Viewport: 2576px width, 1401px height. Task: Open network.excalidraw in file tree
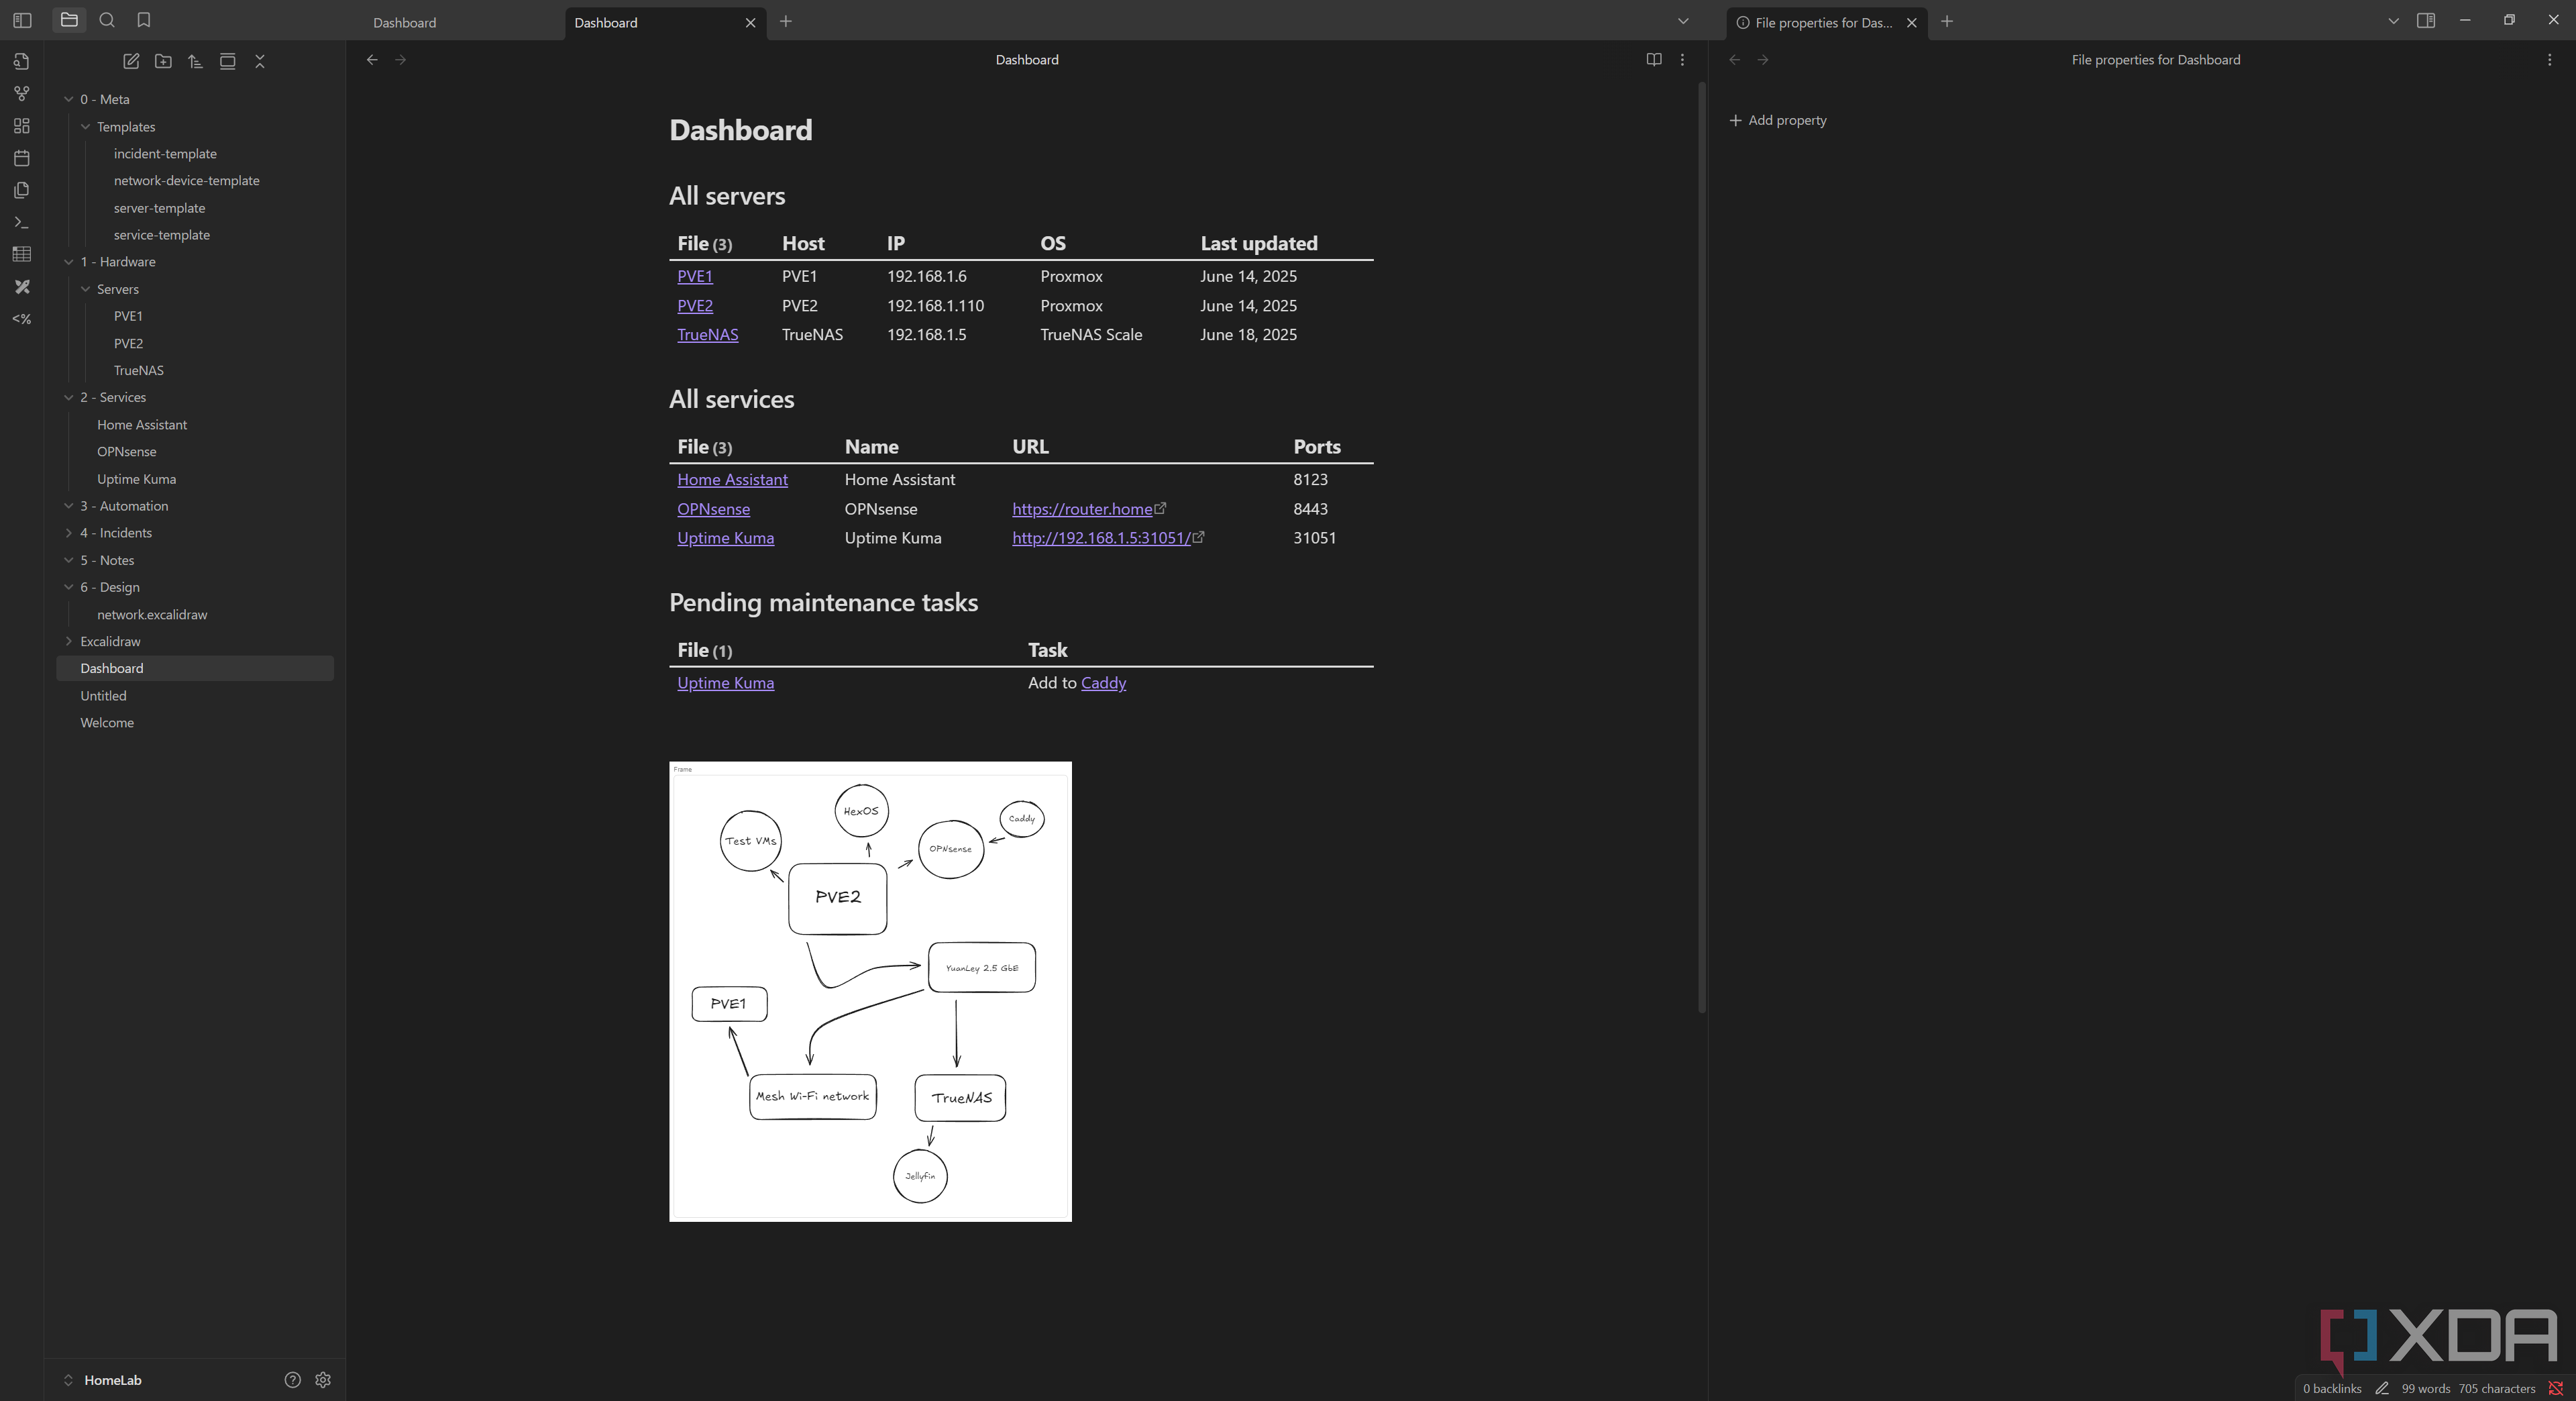pos(152,614)
